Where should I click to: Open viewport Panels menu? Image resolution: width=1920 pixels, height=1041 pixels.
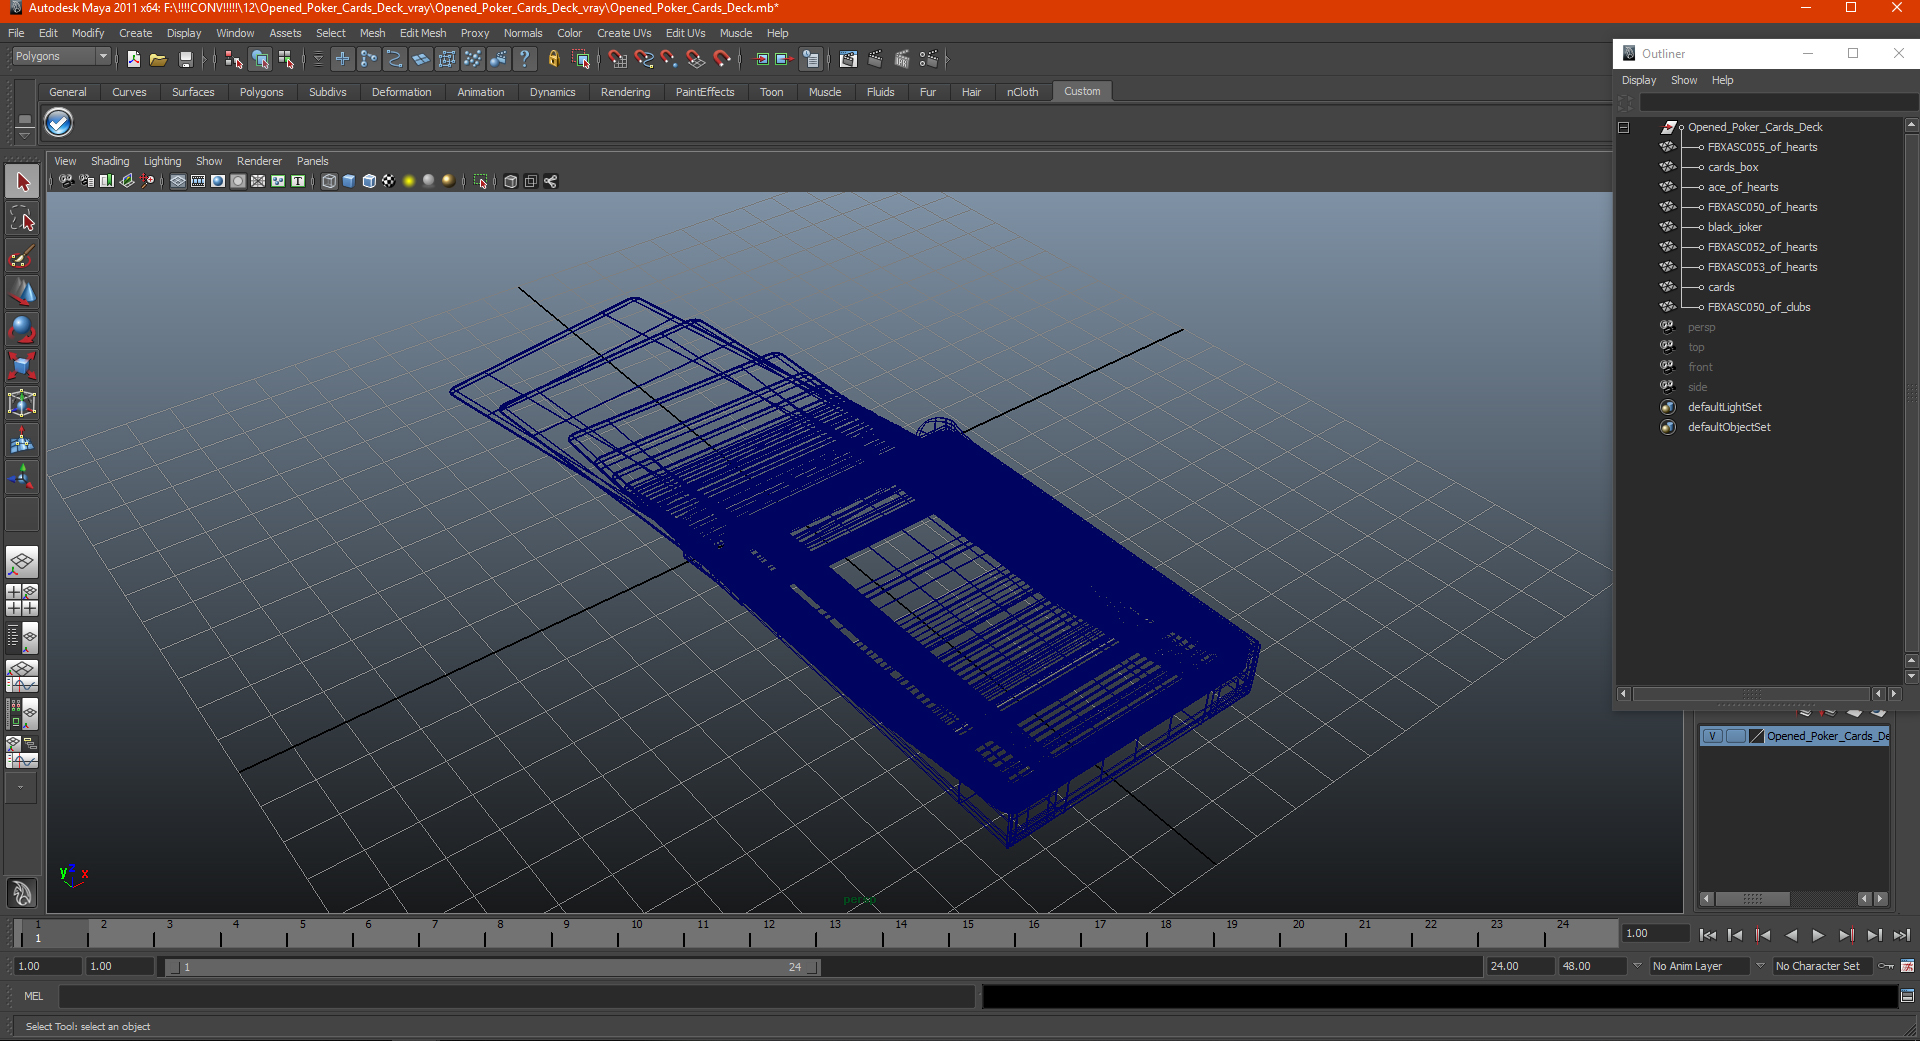(x=312, y=161)
